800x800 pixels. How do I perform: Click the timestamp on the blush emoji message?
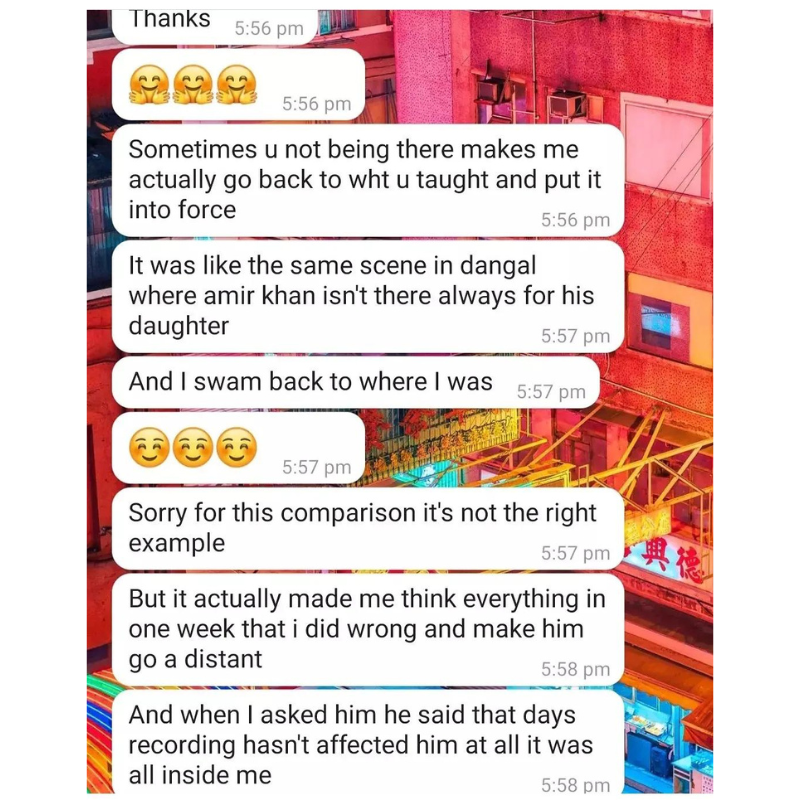click(x=316, y=467)
